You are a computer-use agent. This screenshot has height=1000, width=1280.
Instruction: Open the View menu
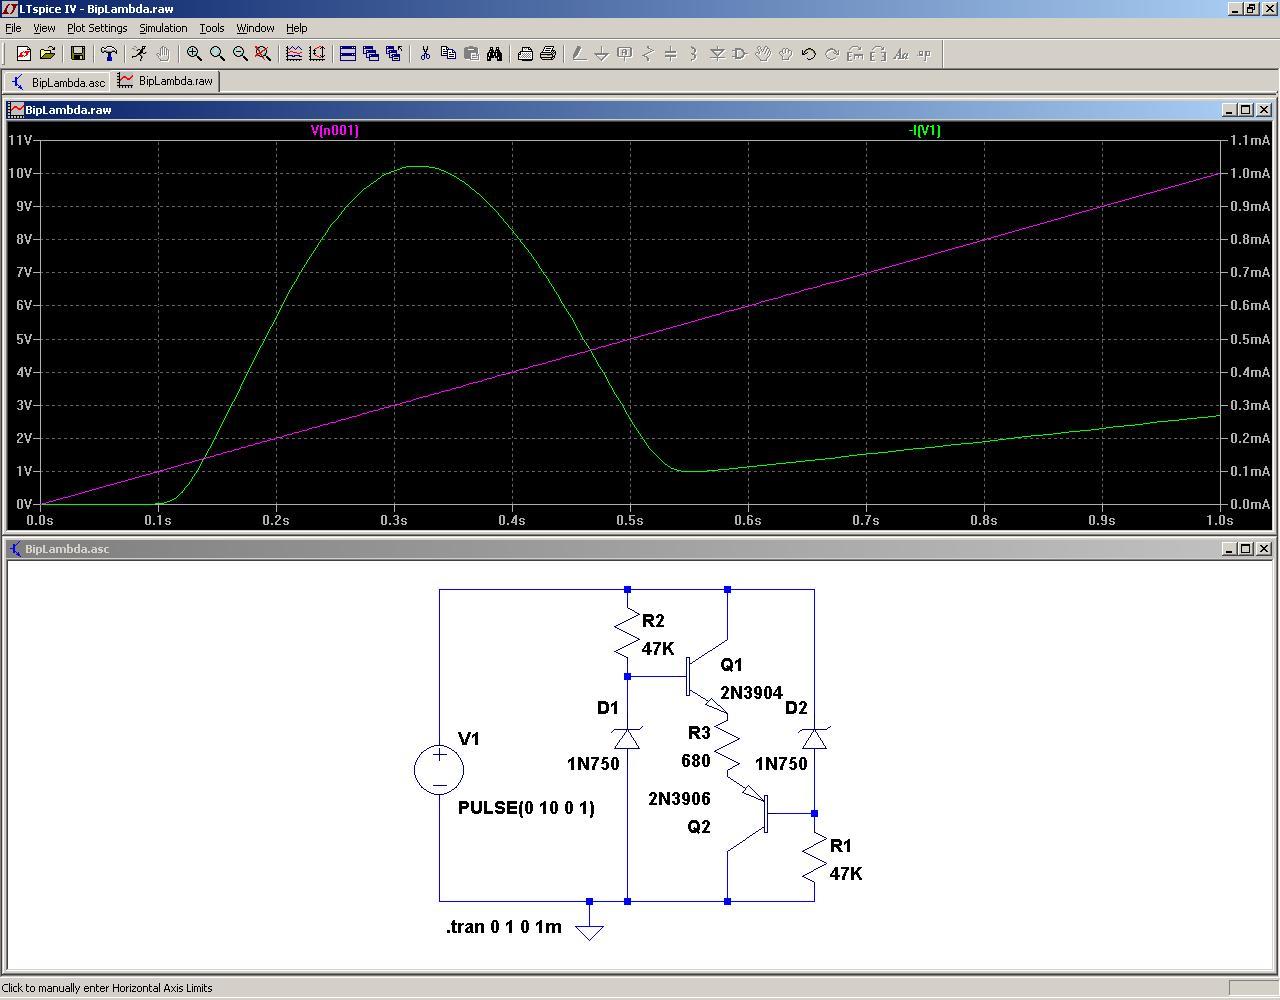click(44, 28)
